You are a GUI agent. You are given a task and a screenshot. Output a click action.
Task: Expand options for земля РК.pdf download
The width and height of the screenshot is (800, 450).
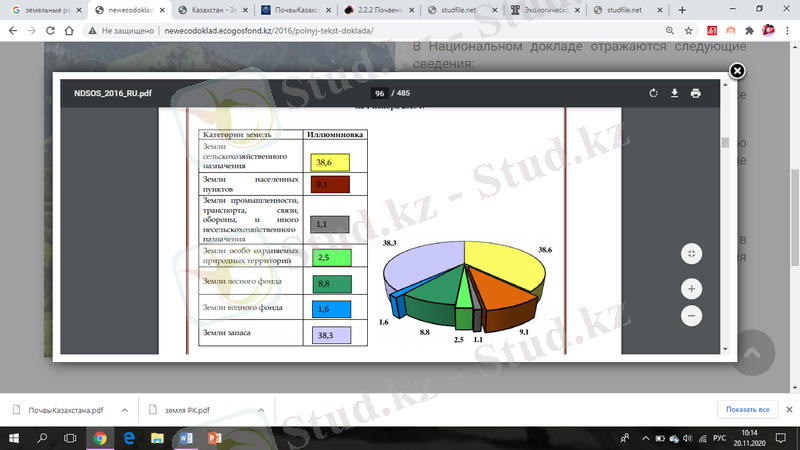pos(261,410)
